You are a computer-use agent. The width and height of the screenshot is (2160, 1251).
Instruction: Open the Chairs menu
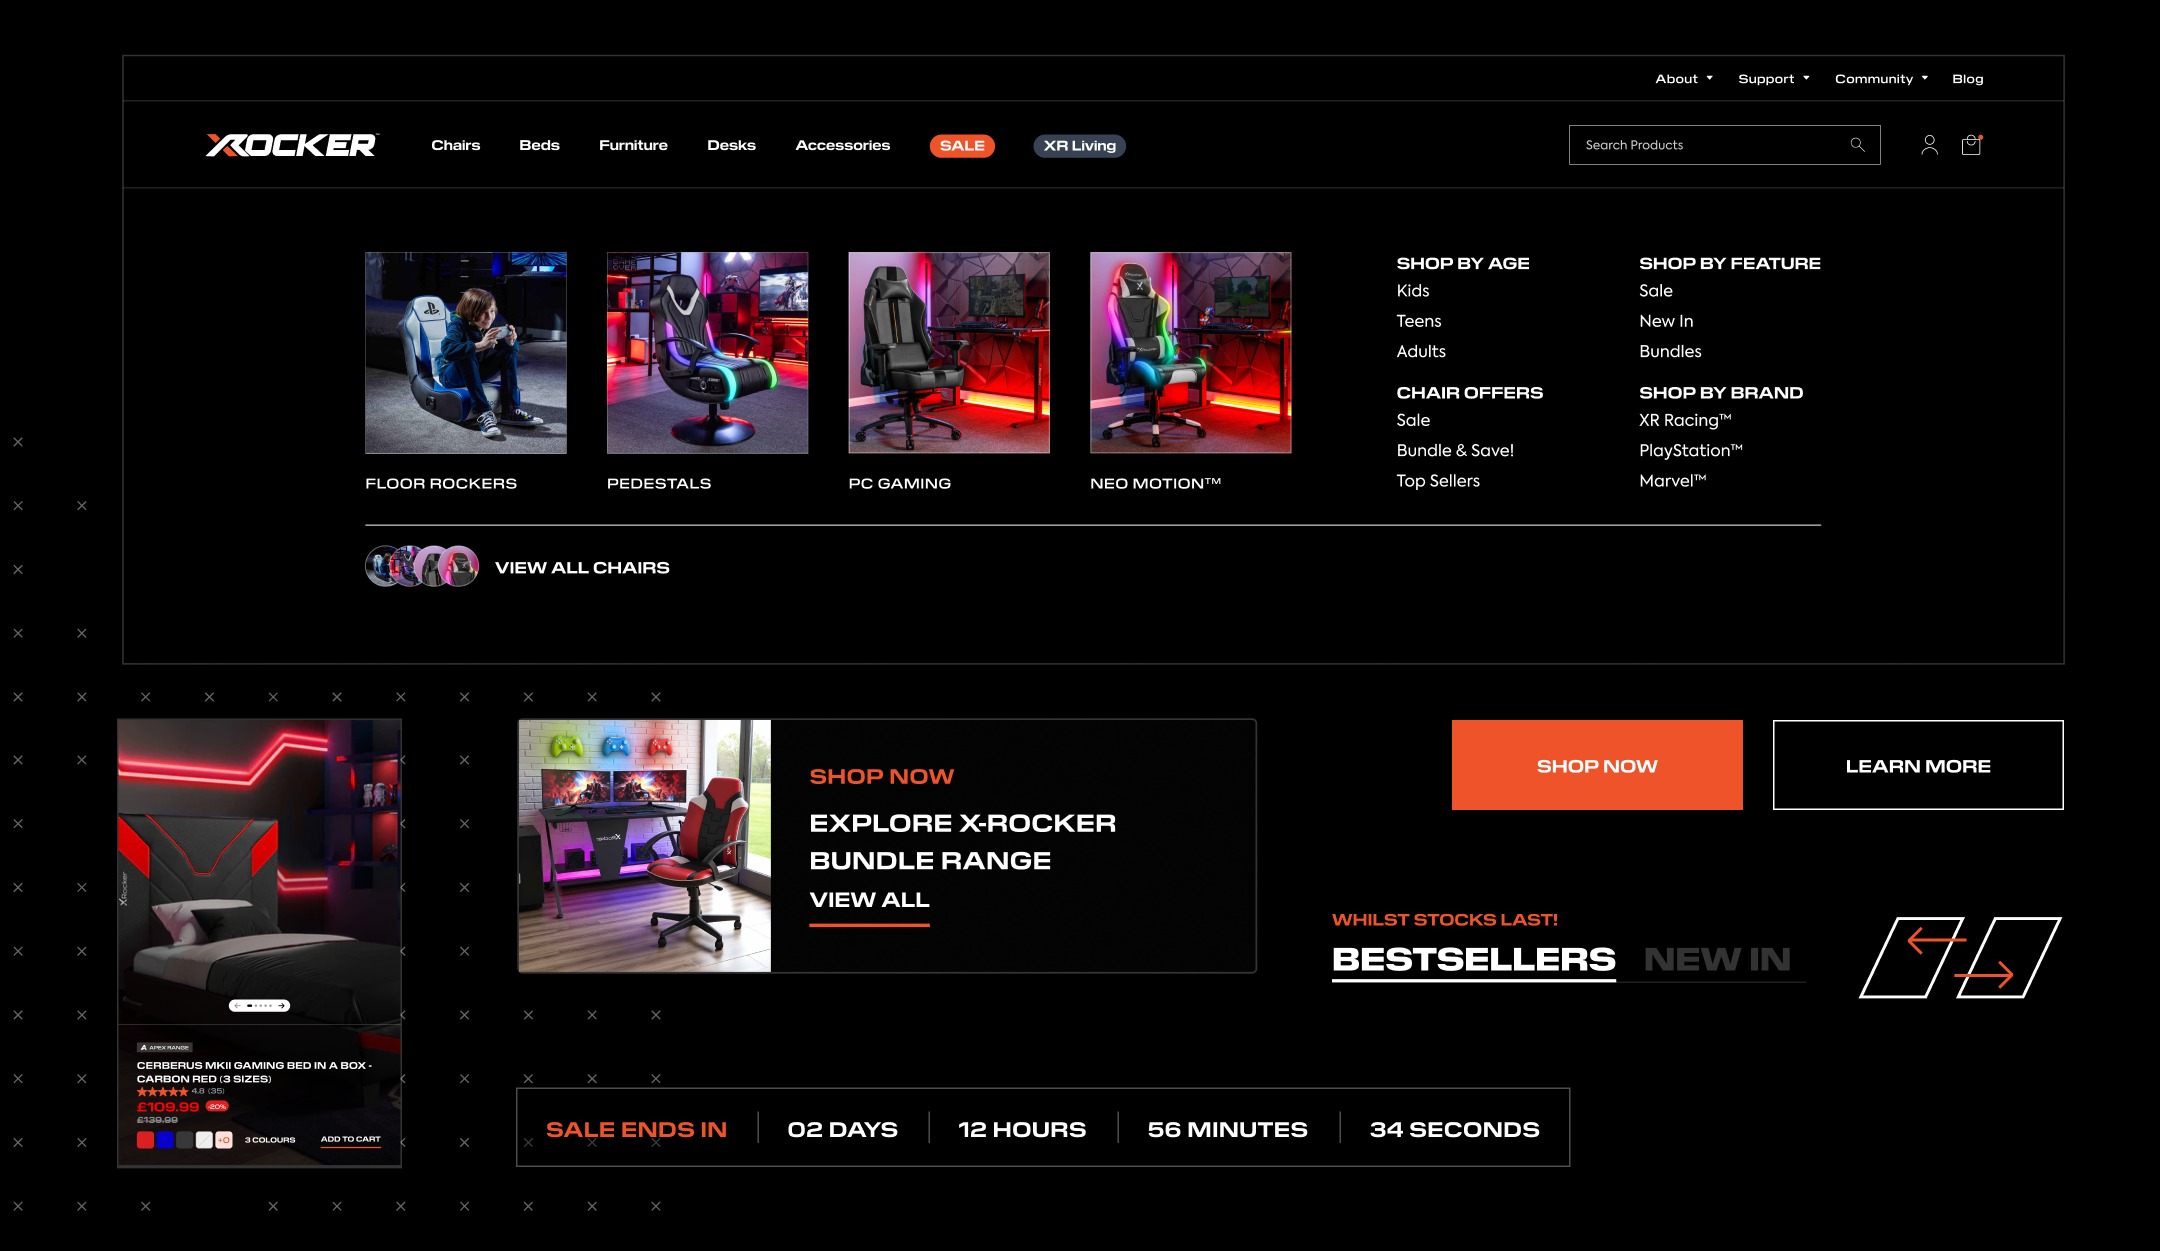click(455, 145)
